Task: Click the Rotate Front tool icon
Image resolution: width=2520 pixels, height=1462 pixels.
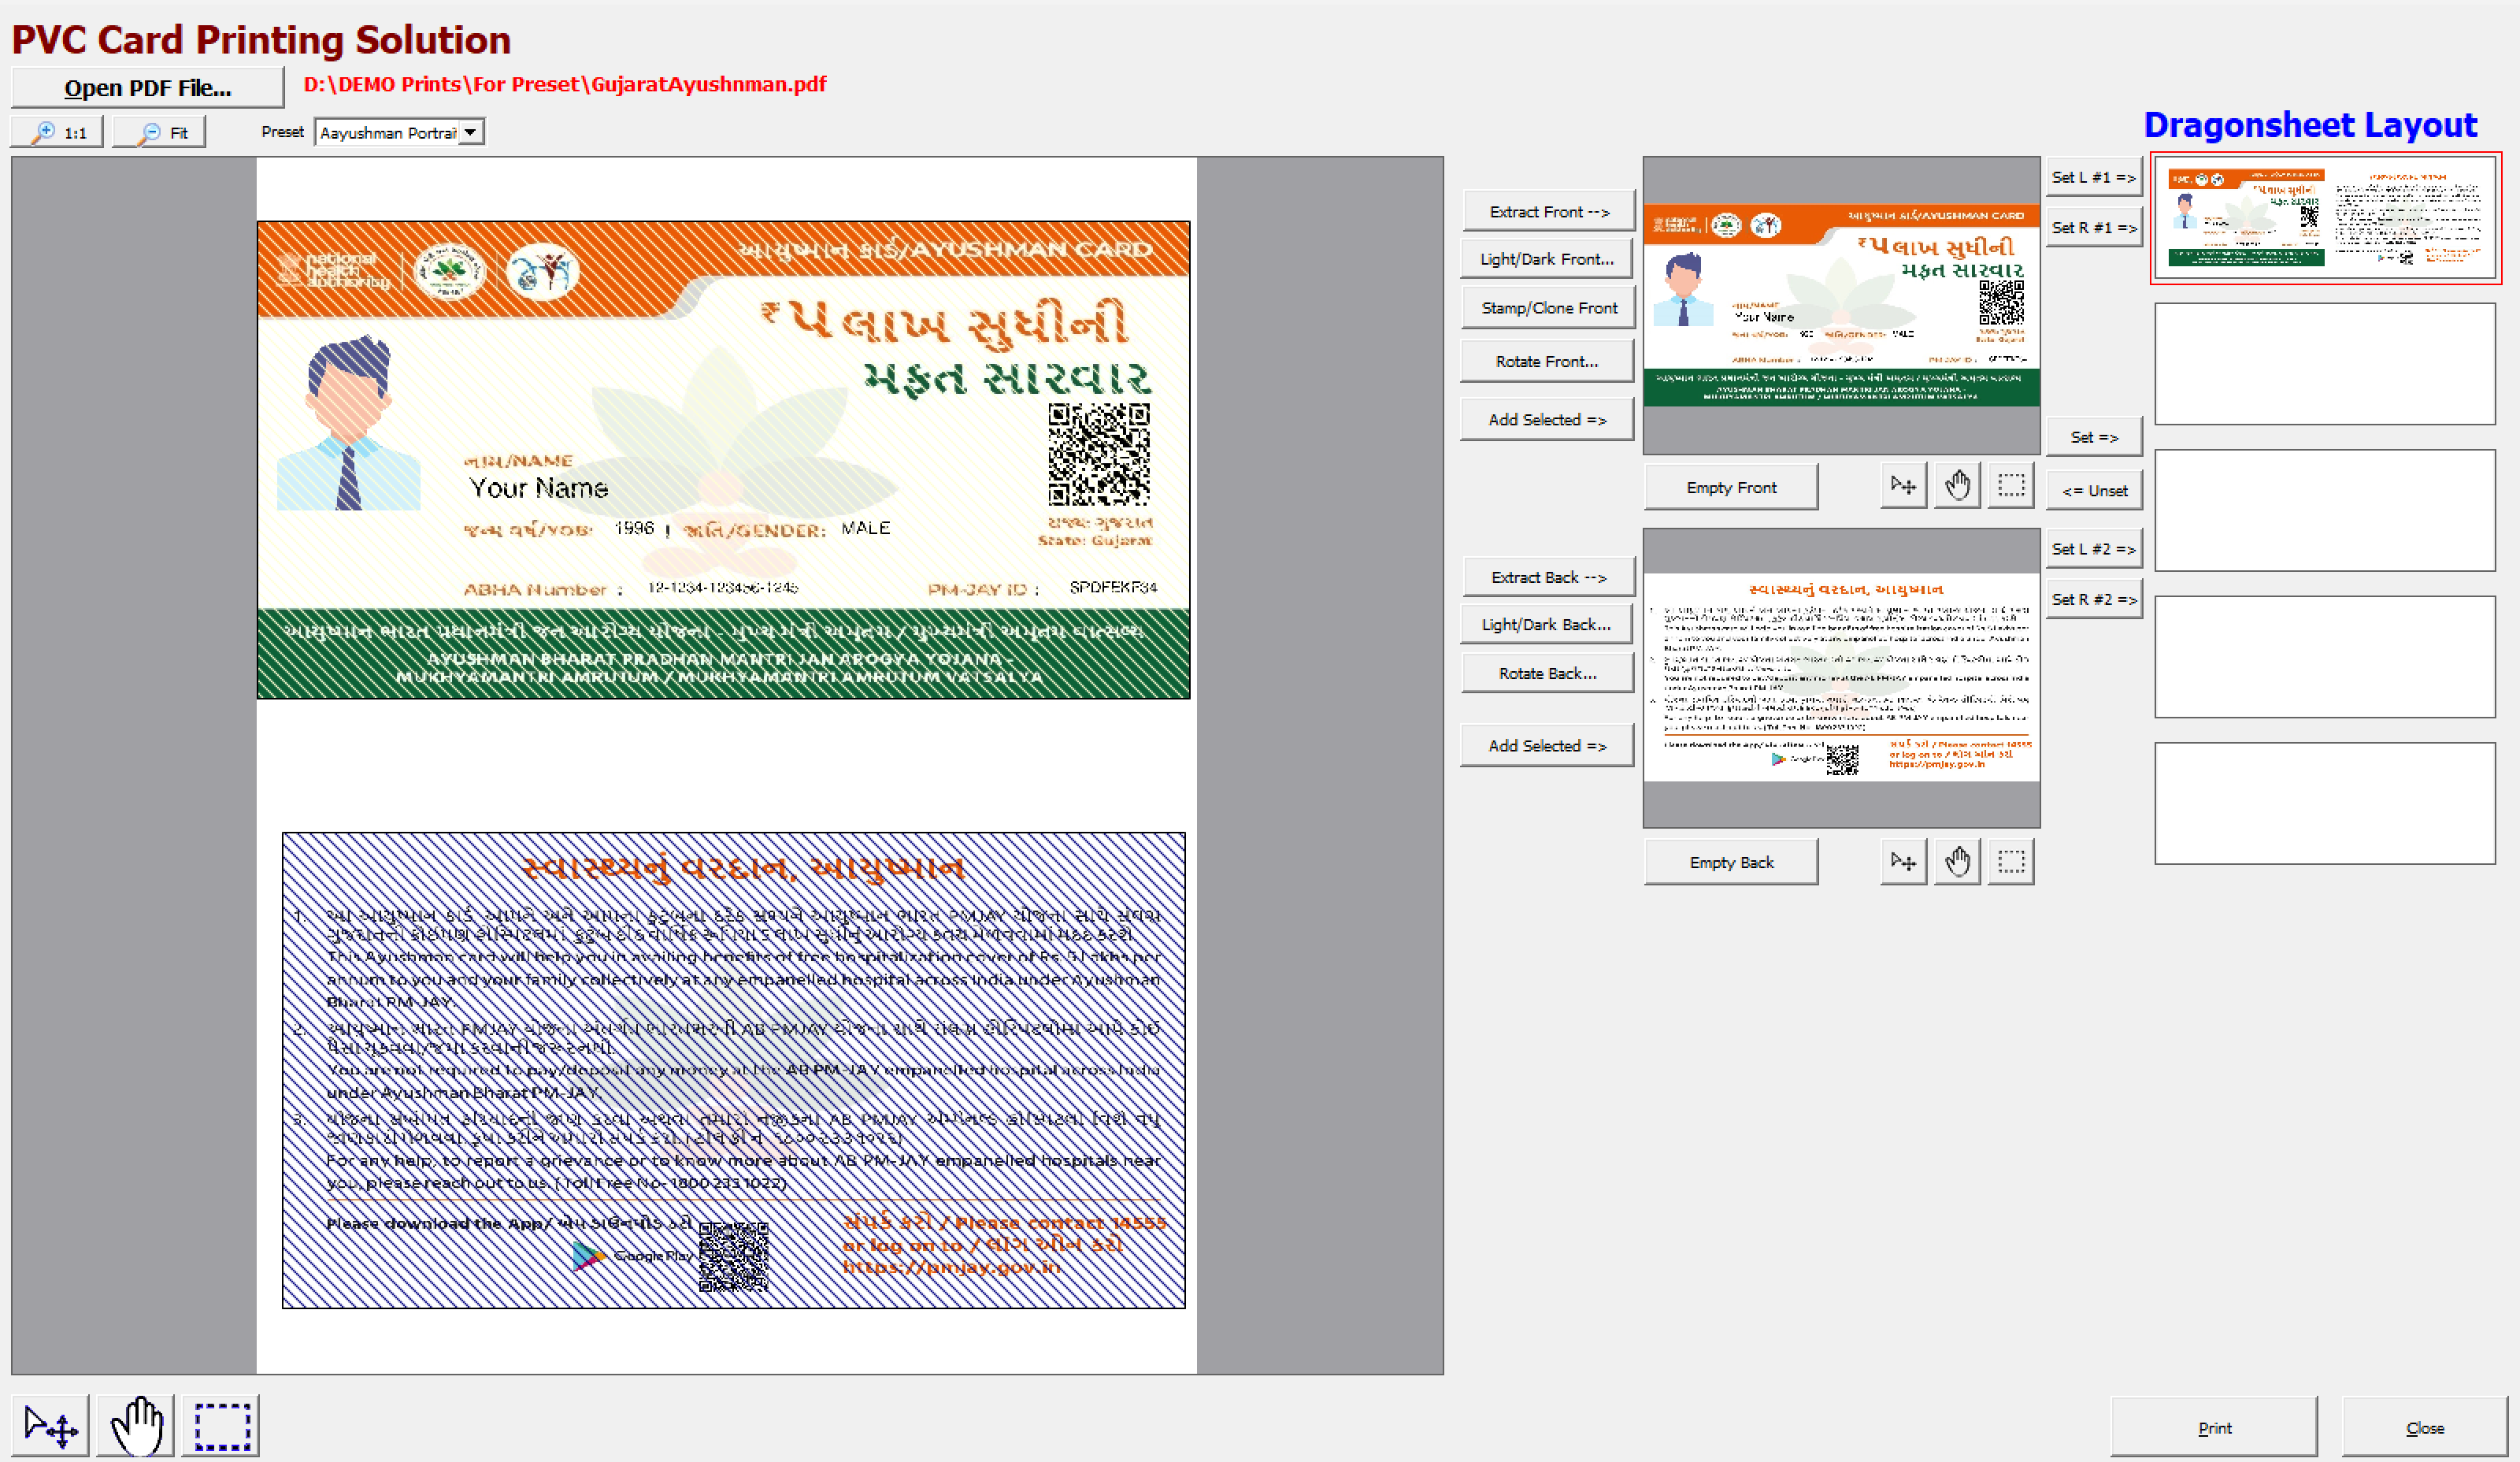Action: 1544,364
